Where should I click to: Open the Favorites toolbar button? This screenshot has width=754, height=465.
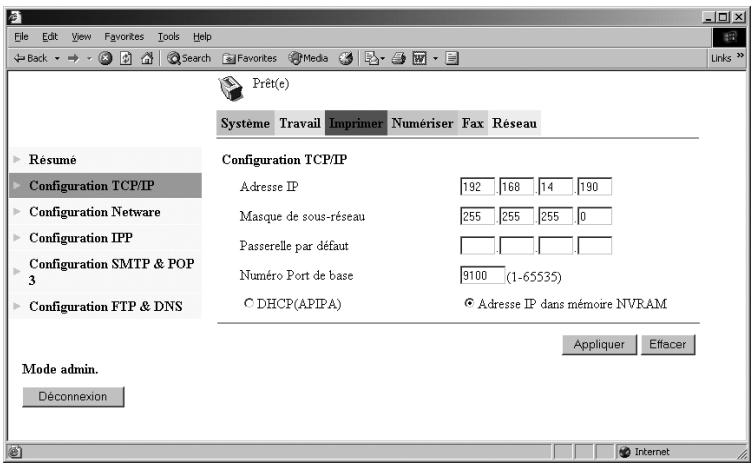tap(250, 58)
